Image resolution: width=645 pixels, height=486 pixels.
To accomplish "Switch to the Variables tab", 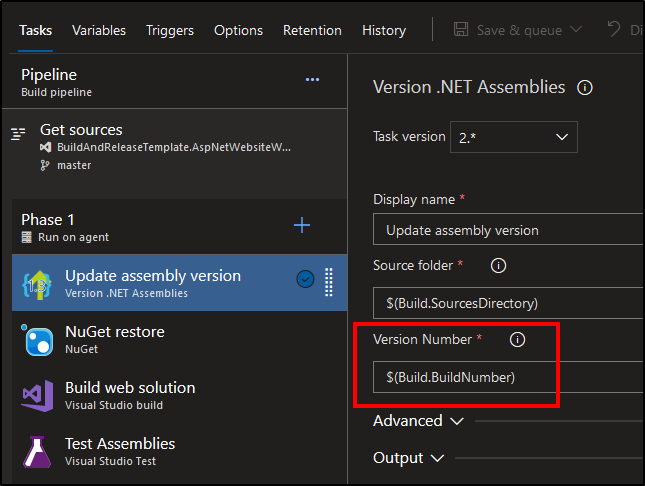I will click(99, 30).
